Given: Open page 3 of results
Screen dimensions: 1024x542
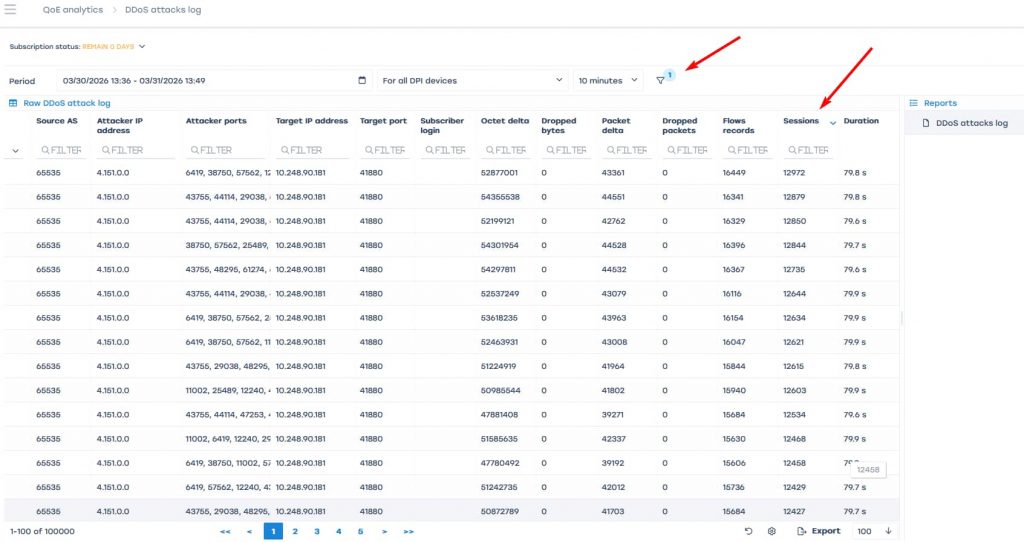Looking at the screenshot, I should [x=317, y=532].
